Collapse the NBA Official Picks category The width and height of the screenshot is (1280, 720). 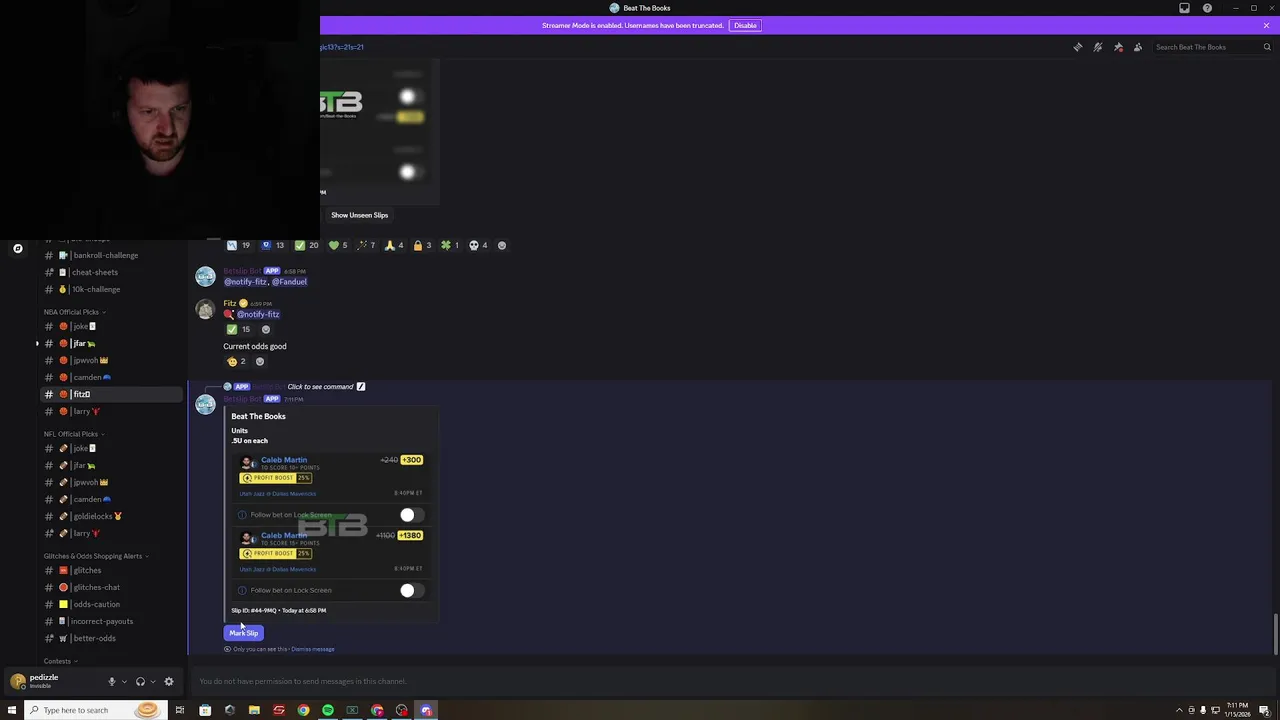[74, 312]
